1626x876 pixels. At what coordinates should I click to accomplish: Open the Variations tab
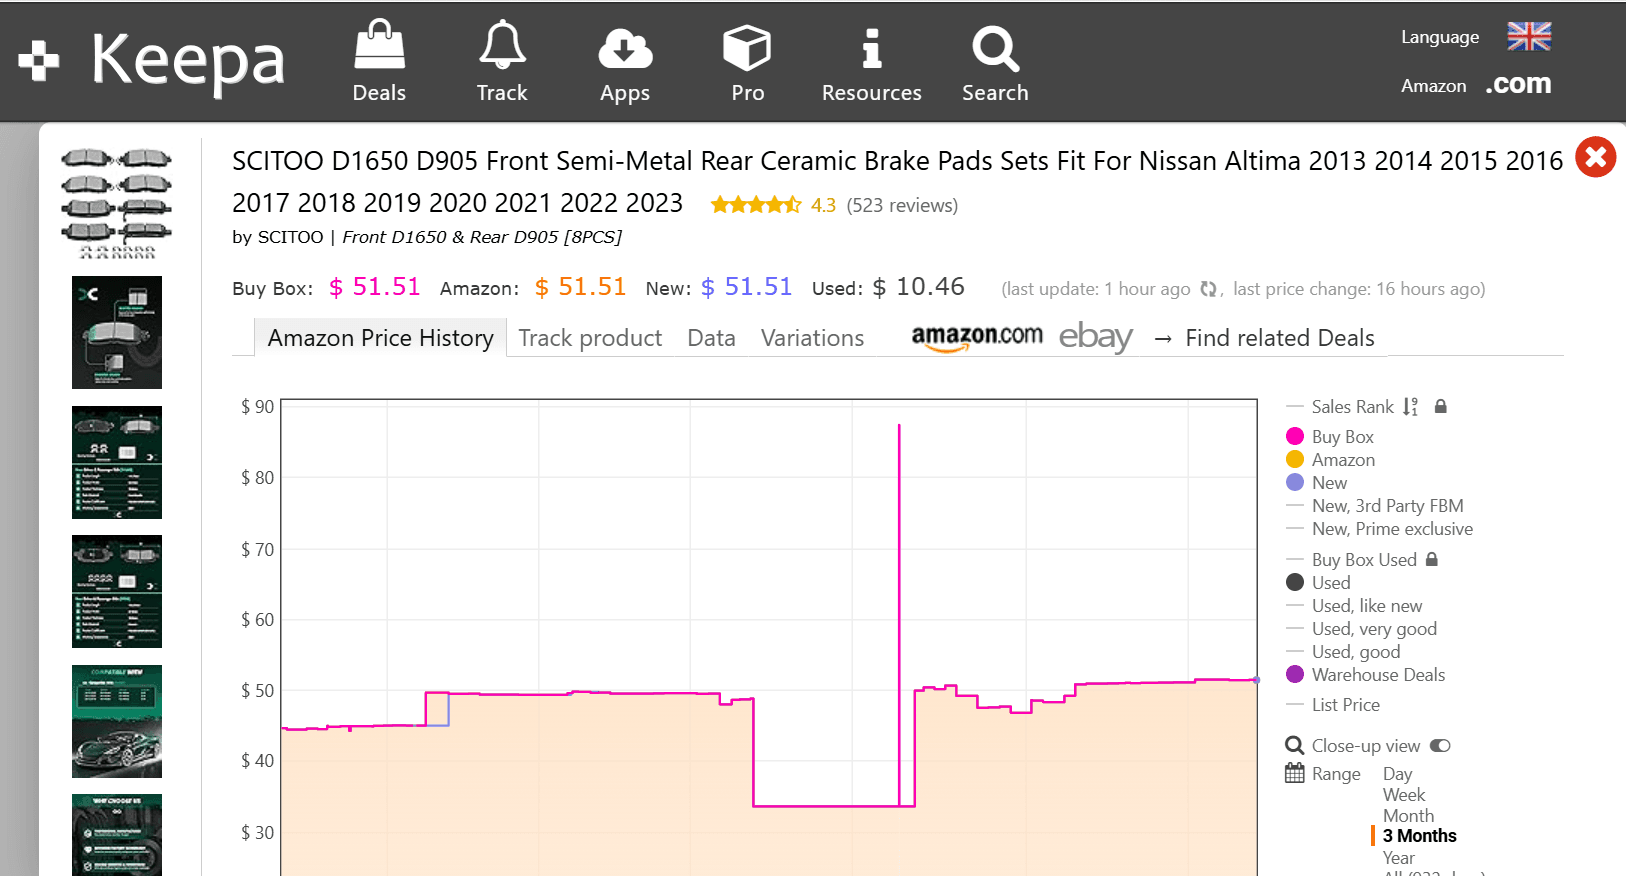[812, 338]
